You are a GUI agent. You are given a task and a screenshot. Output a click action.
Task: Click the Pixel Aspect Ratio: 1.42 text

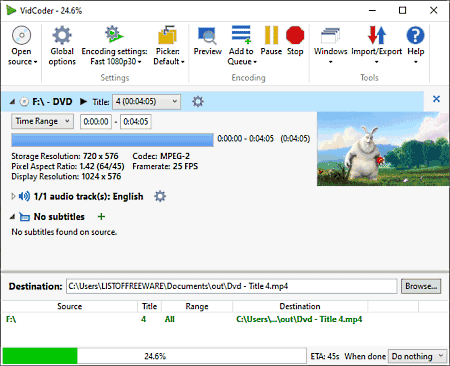click(x=68, y=166)
